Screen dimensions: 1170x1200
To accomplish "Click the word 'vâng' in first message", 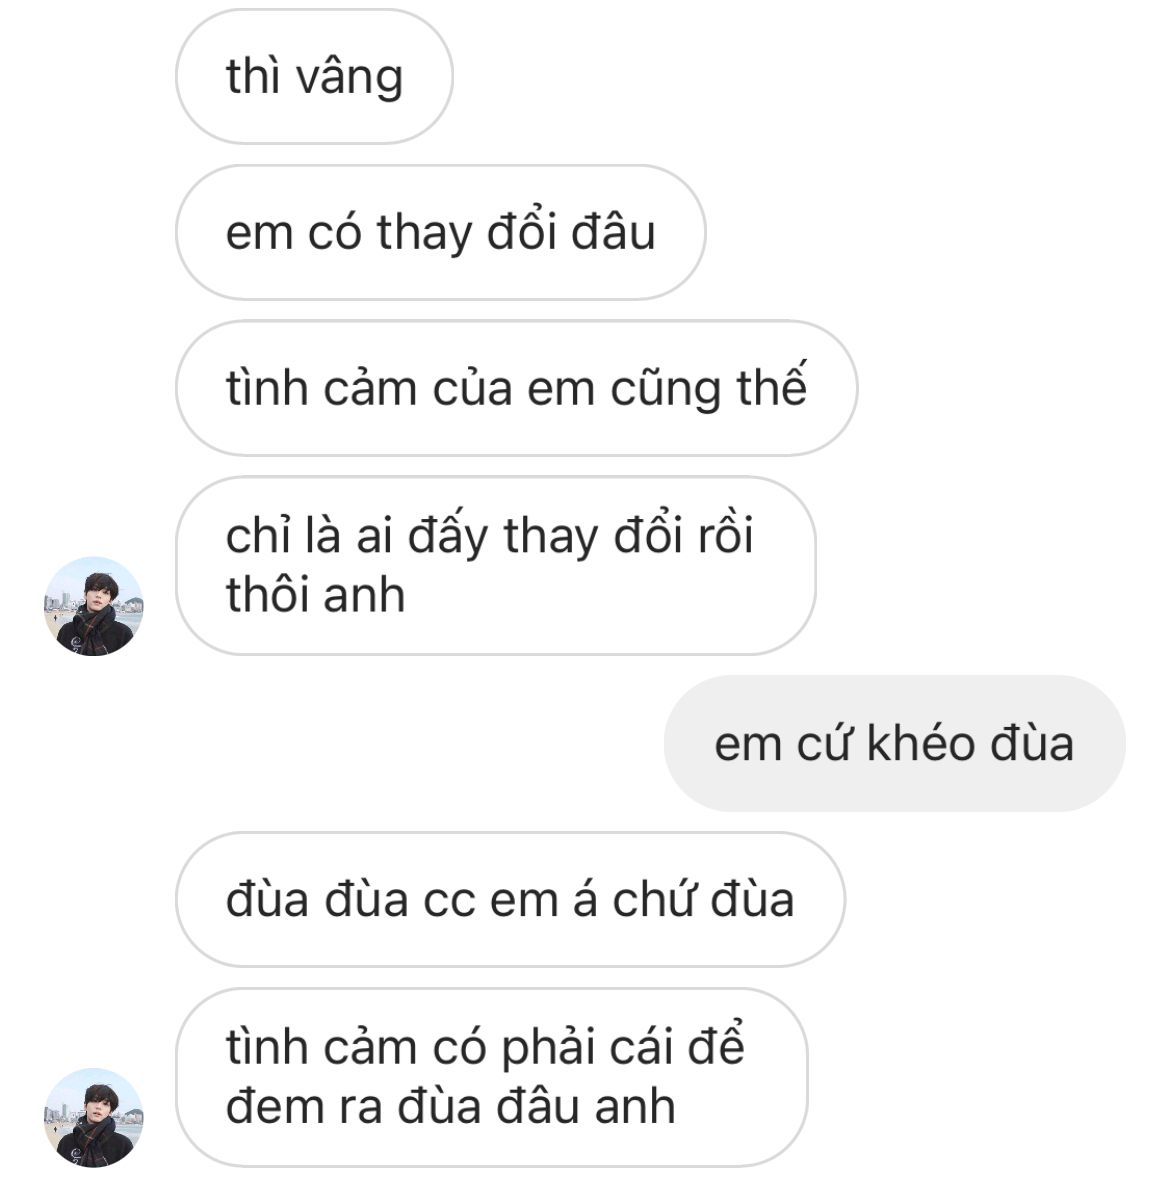I will (351, 78).
